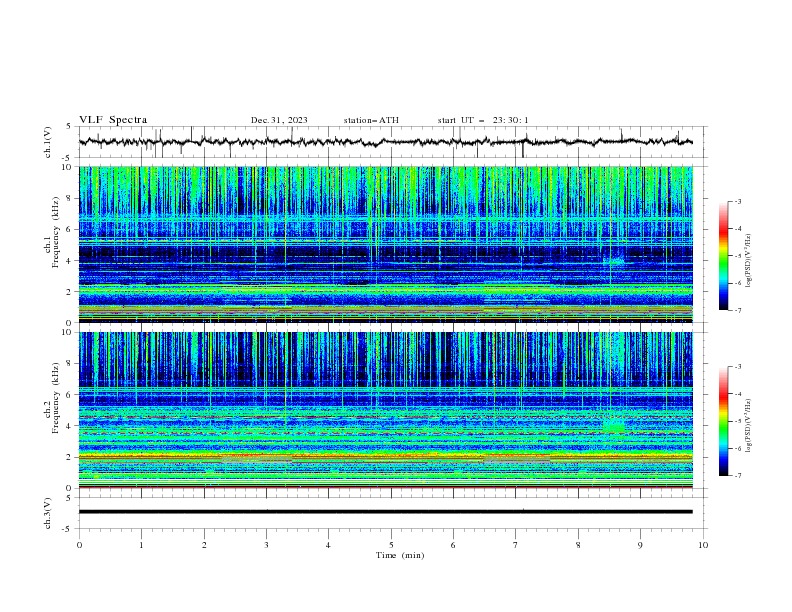Screen dimensions: 792x612
Task: Click time axis tick label "10"
Action: (x=703, y=545)
